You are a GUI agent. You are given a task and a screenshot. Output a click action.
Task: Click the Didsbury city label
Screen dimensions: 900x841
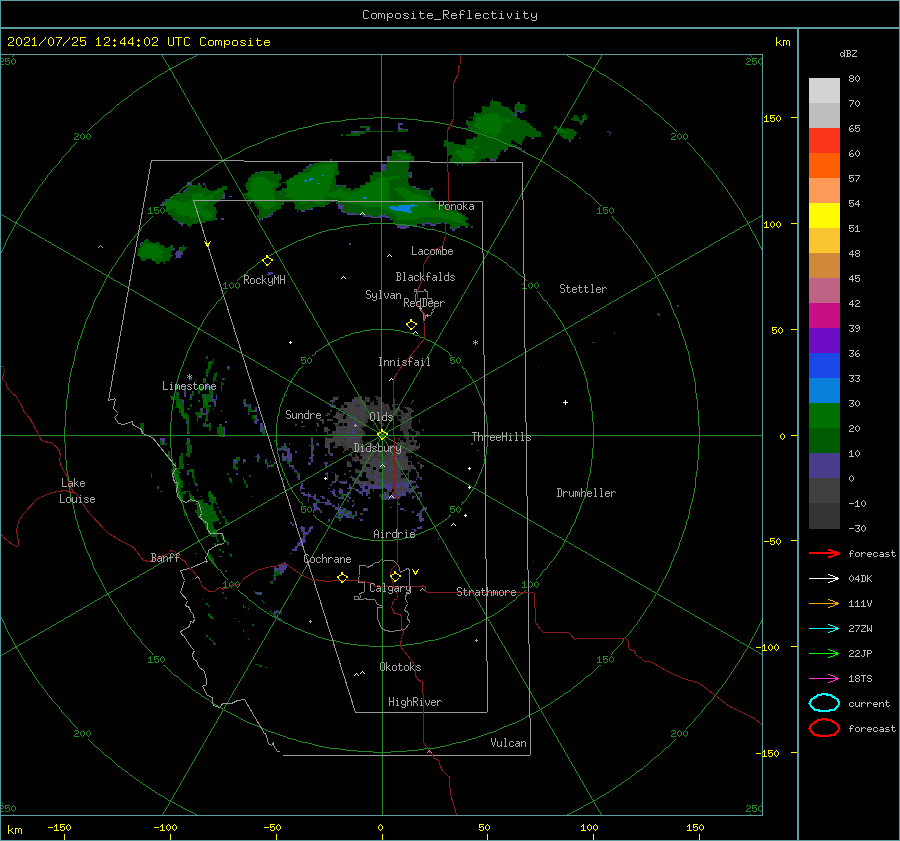pyautogui.click(x=377, y=448)
